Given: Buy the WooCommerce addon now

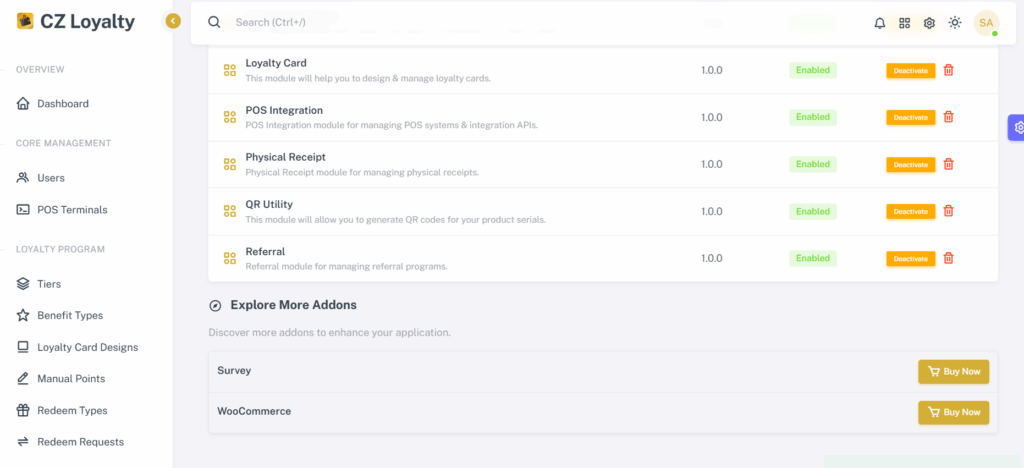Looking at the screenshot, I should (x=953, y=413).
